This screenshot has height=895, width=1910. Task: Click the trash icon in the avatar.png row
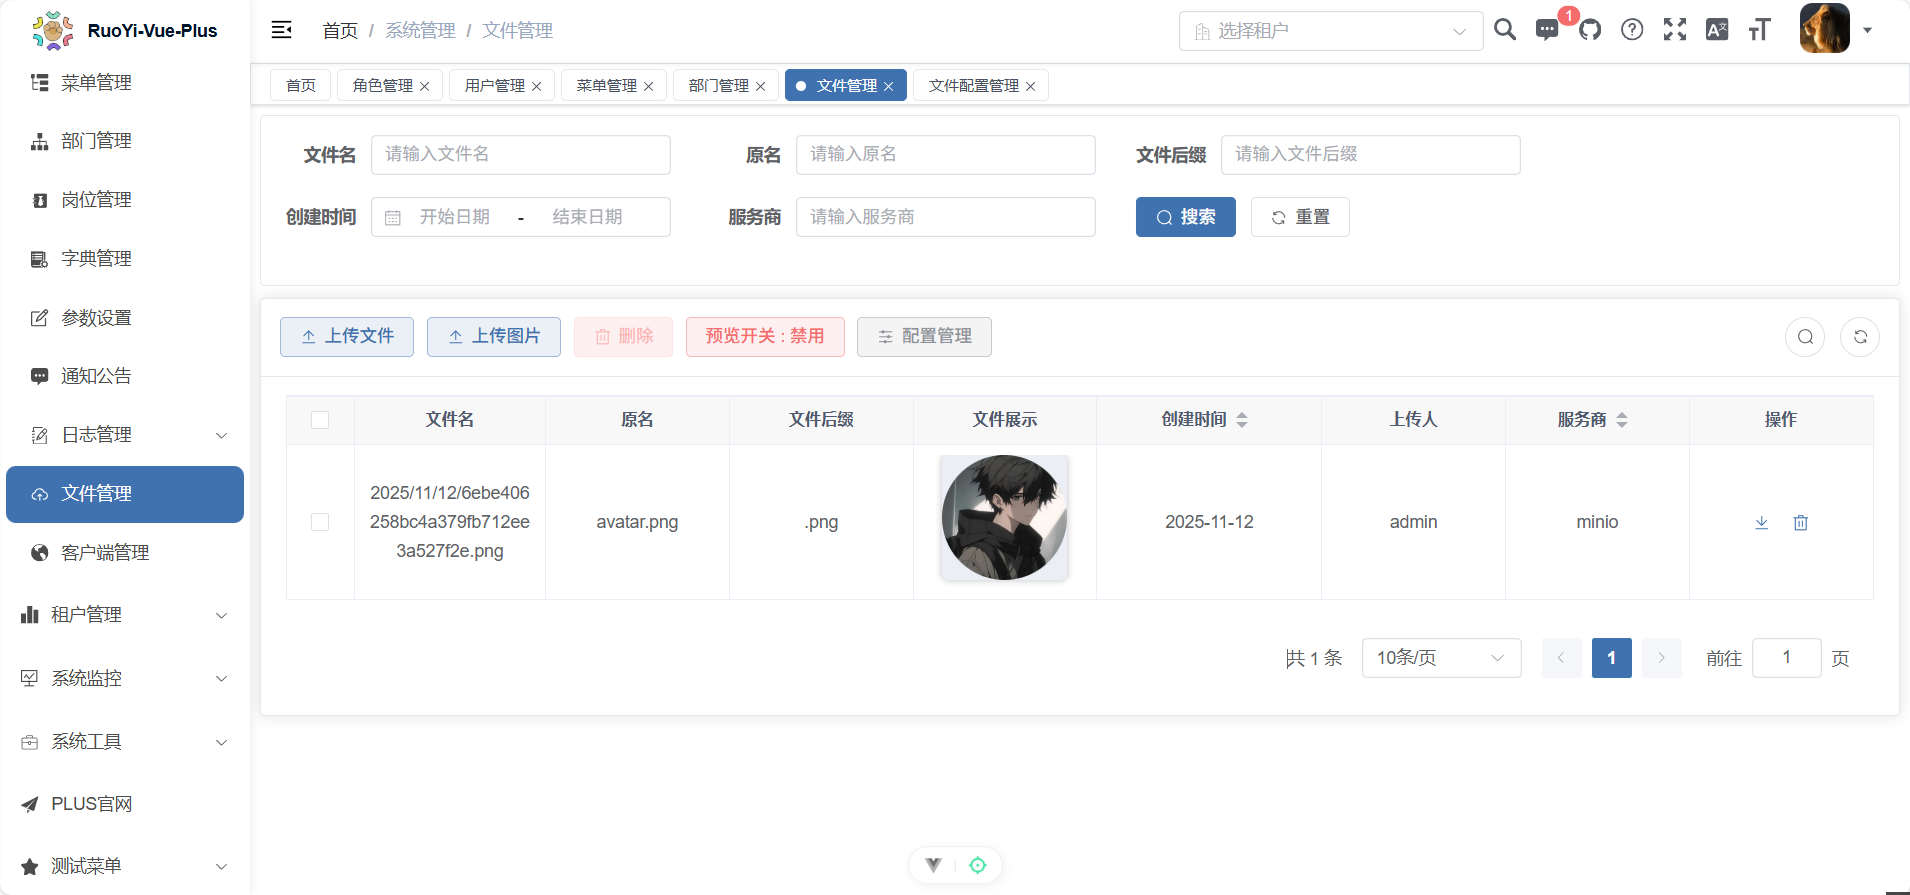click(1800, 522)
